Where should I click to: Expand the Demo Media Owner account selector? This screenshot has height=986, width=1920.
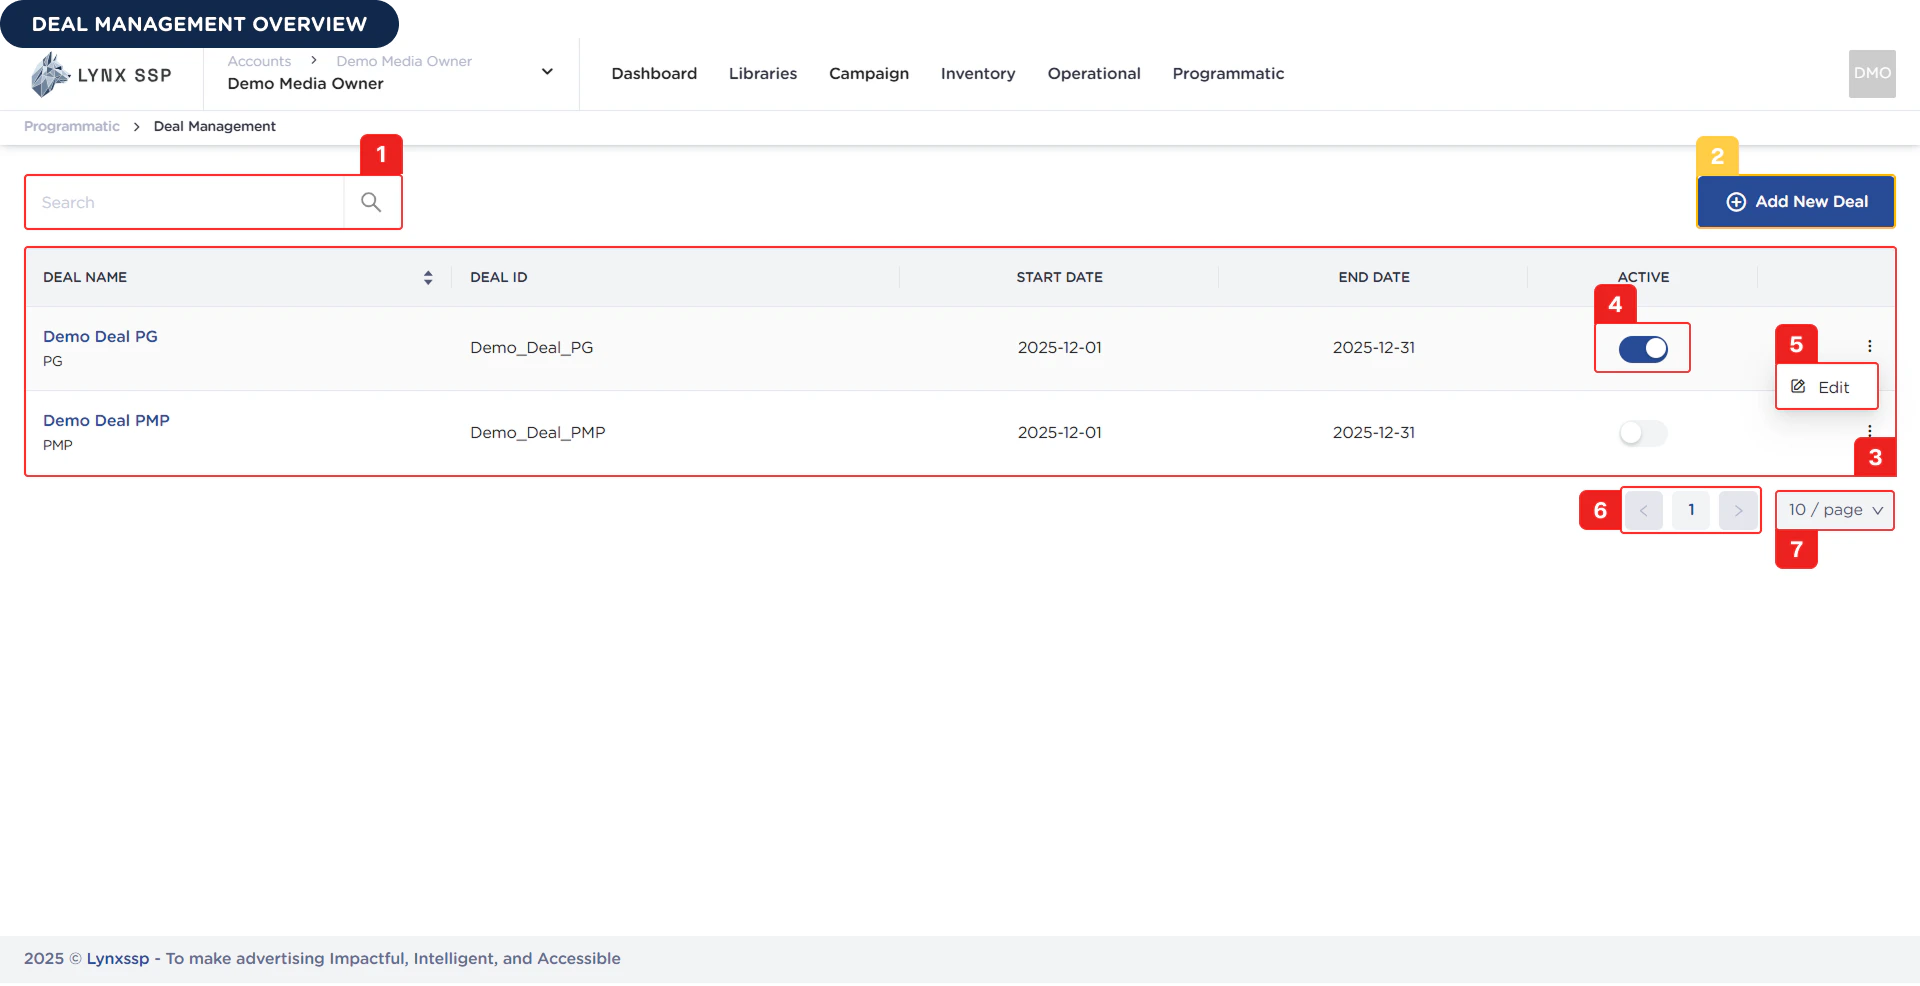[547, 71]
